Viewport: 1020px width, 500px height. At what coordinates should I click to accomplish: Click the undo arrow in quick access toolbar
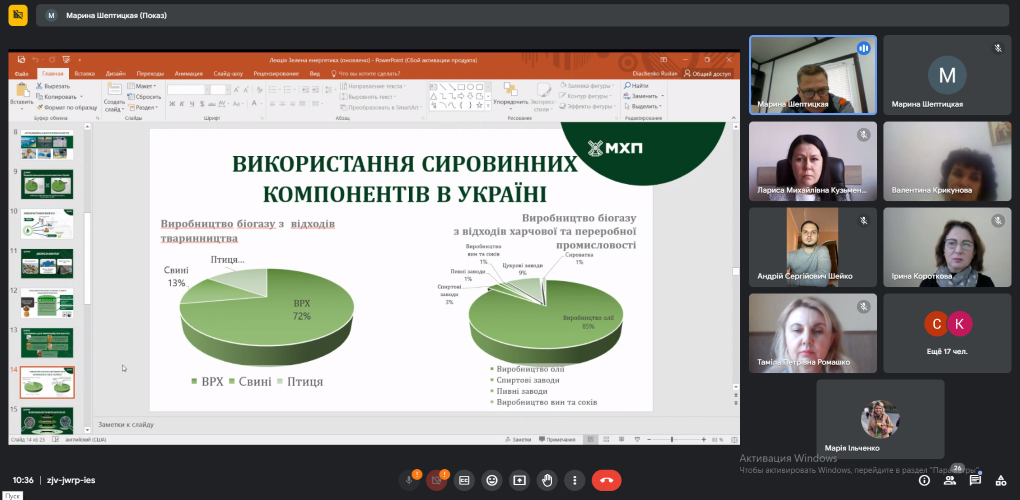[x=36, y=59]
